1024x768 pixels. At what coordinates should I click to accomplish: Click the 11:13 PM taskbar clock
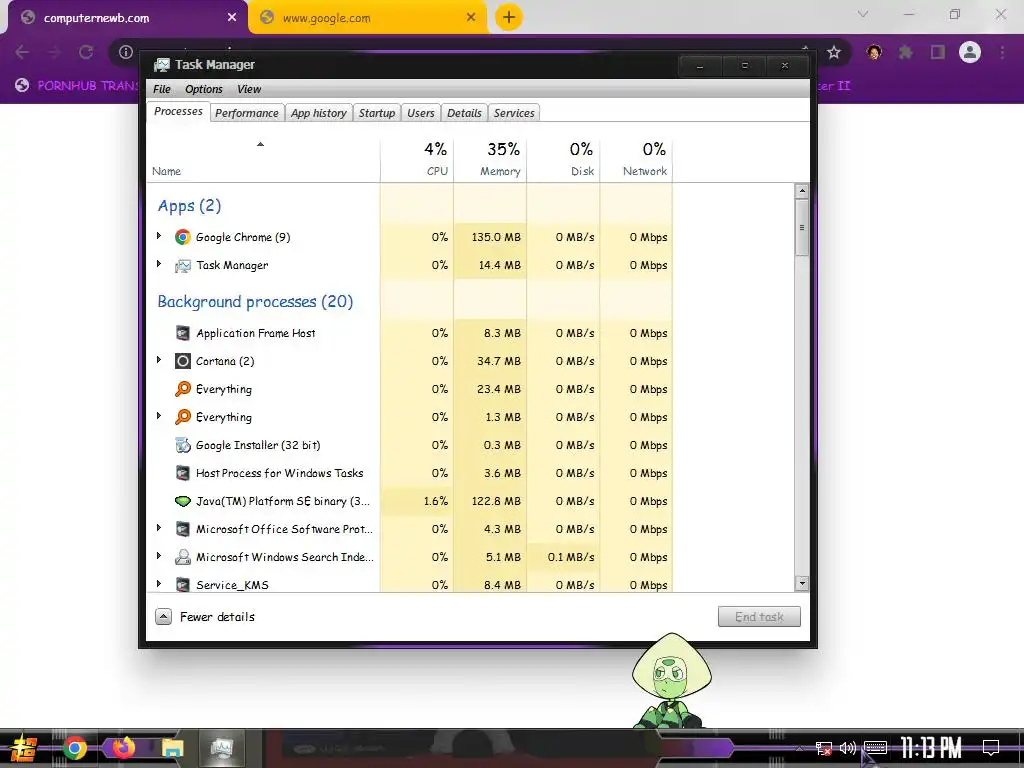tap(931, 748)
